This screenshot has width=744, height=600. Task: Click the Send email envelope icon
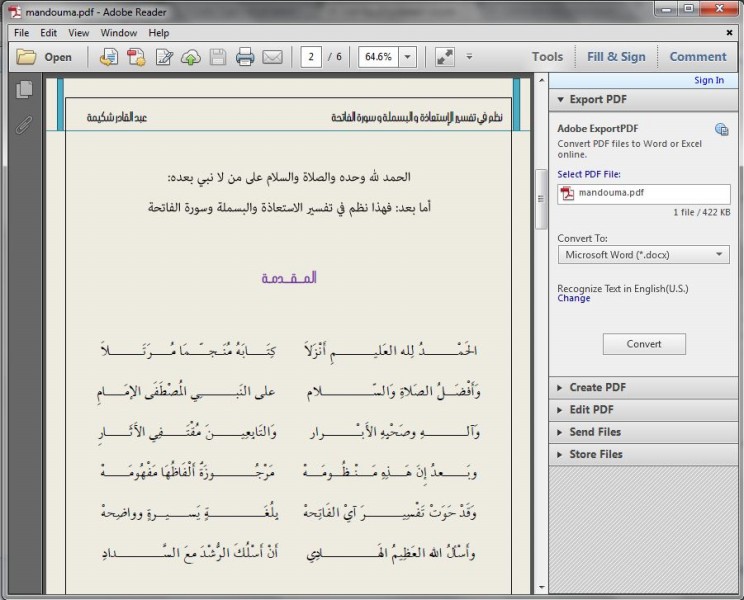272,57
